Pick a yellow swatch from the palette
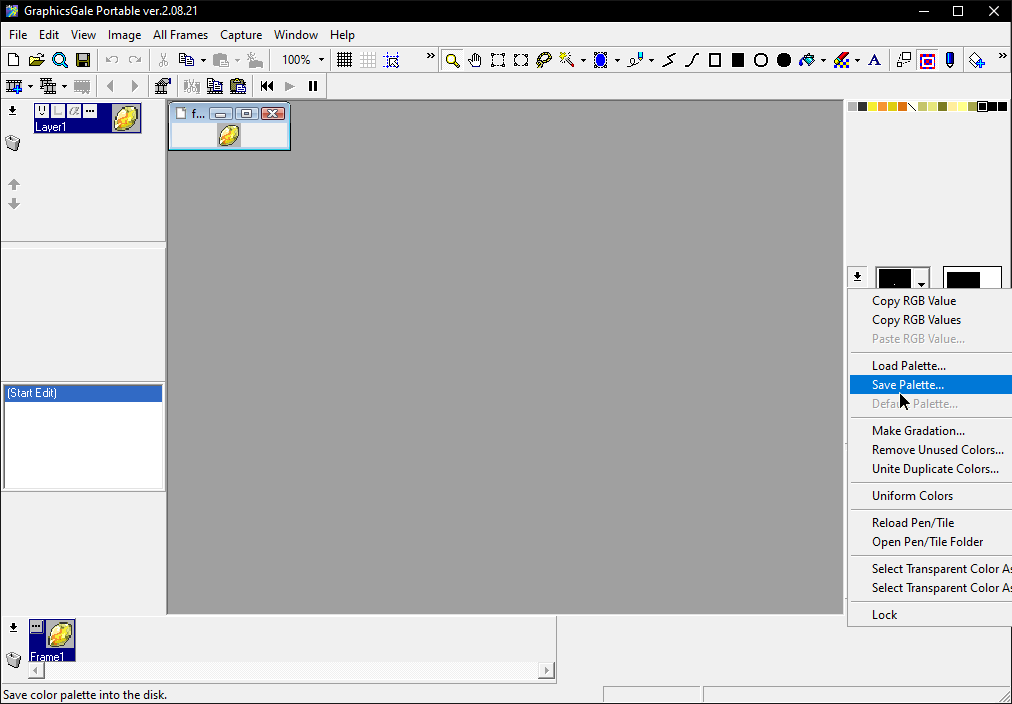This screenshot has height=704, width=1012. coord(875,105)
